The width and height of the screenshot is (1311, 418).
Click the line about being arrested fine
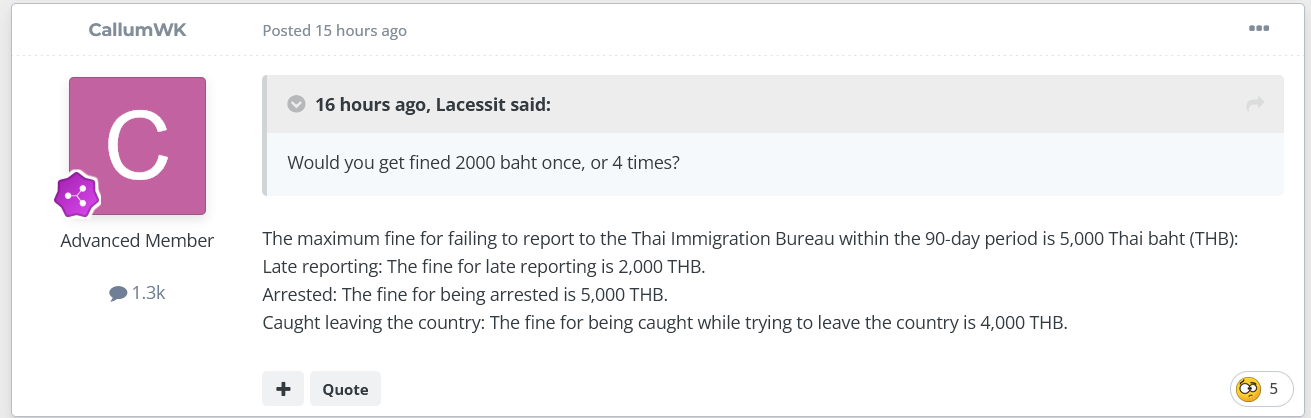[465, 296]
